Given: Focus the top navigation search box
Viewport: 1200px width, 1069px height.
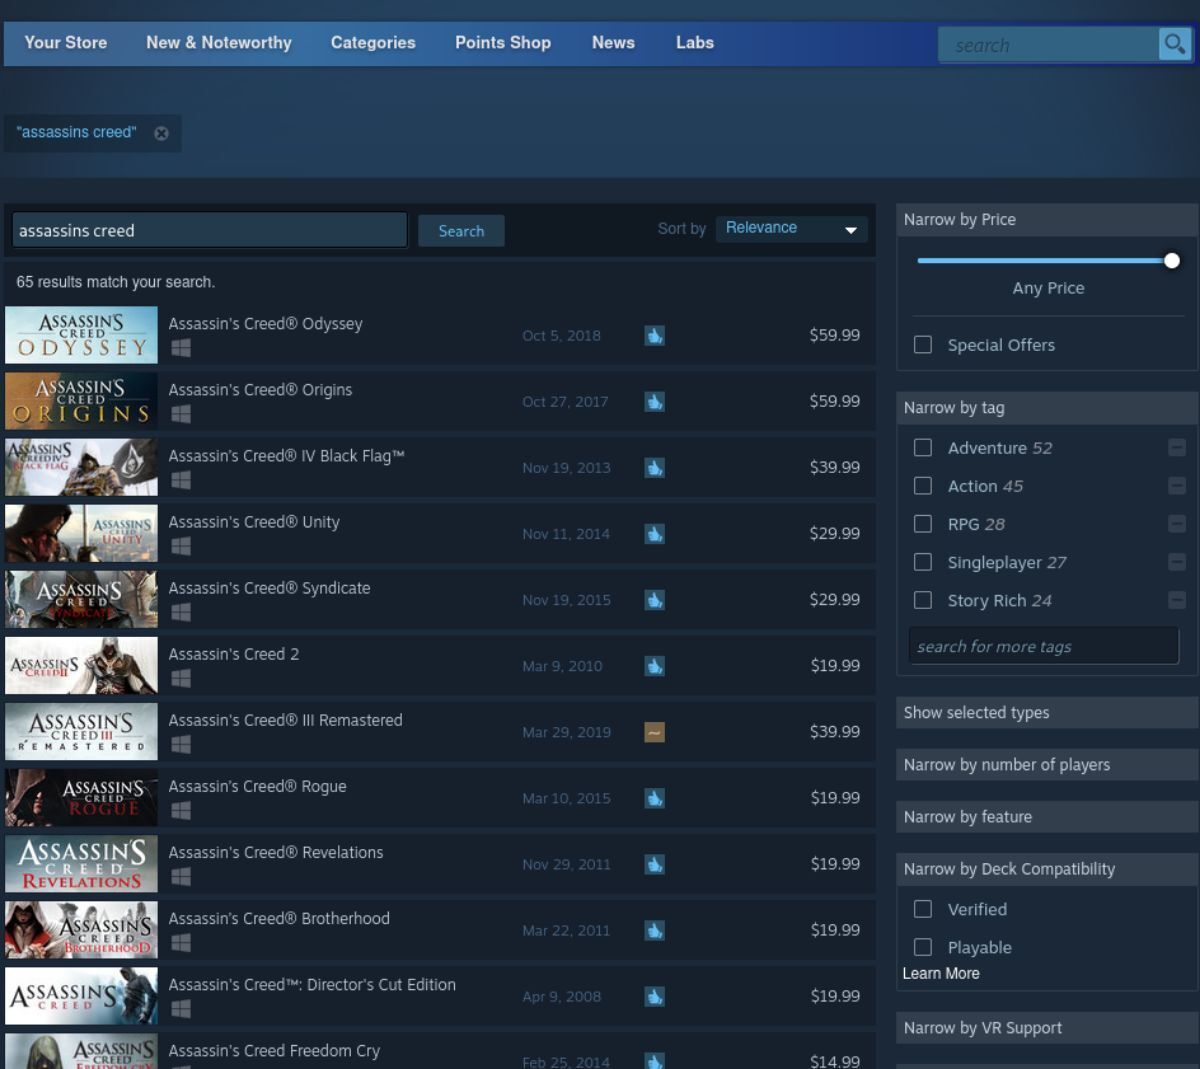Looking at the screenshot, I should pyautogui.click(x=1048, y=45).
